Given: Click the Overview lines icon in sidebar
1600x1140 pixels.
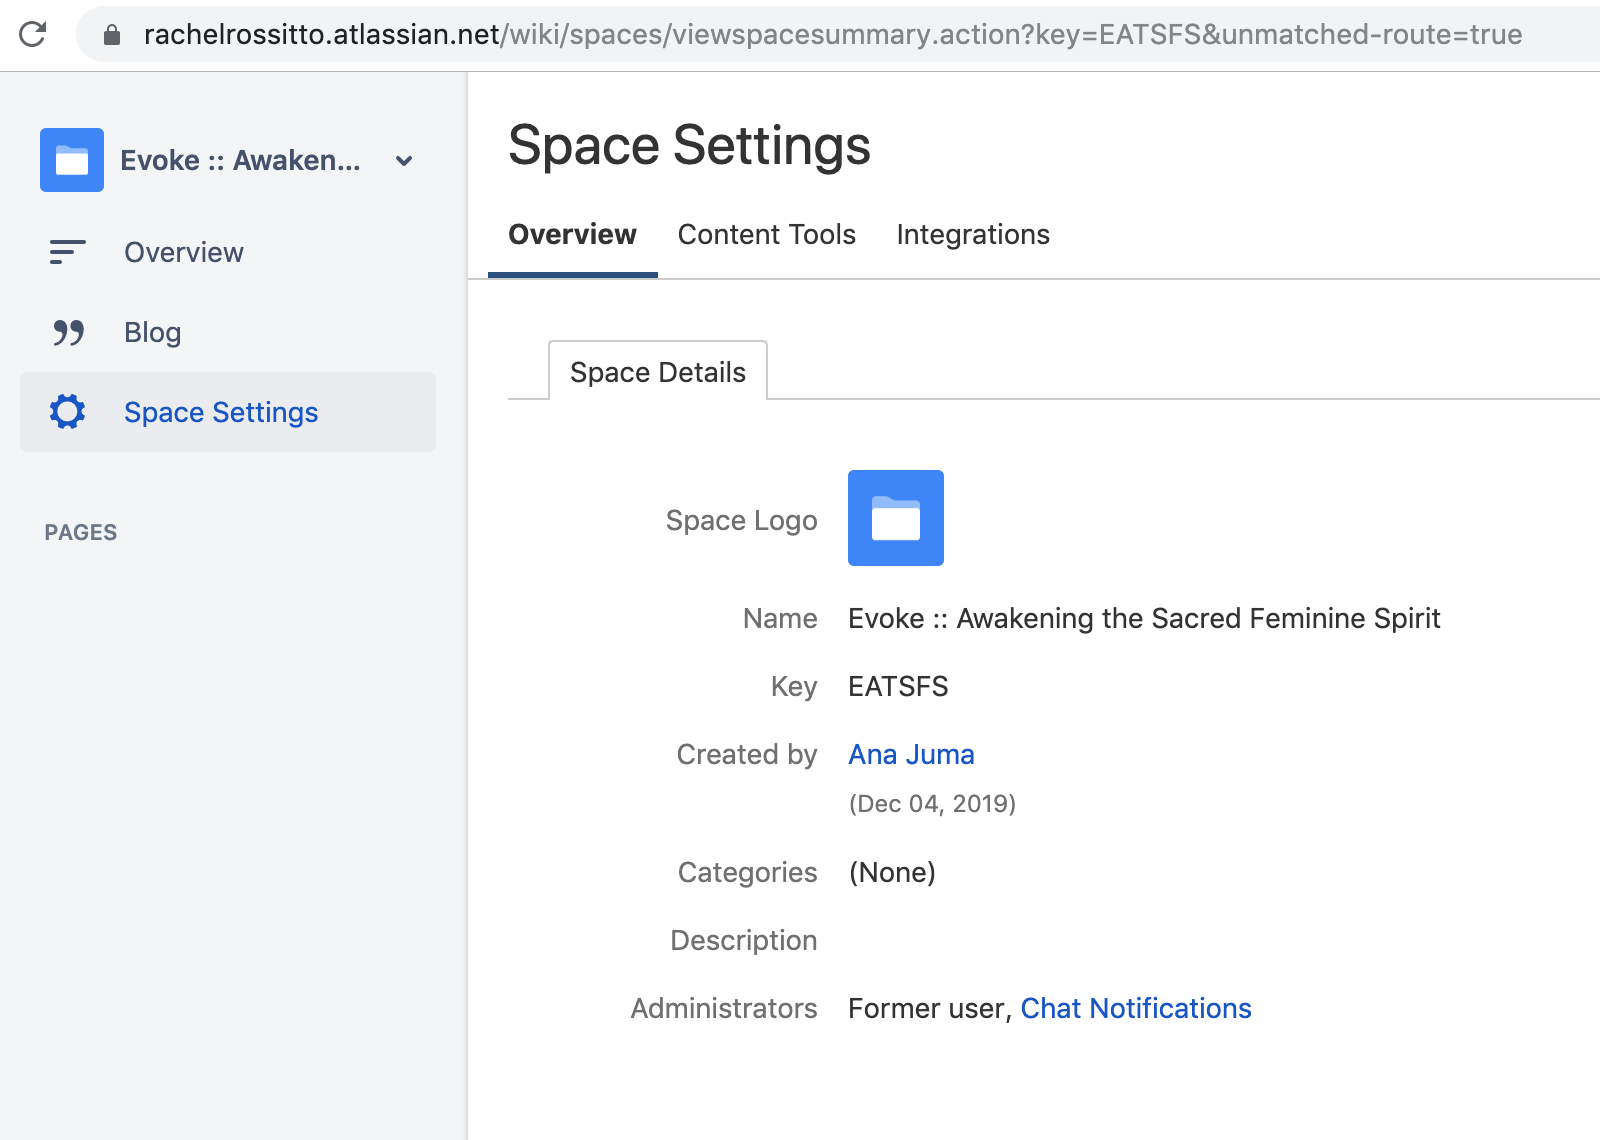Looking at the screenshot, I should point(67,252).
